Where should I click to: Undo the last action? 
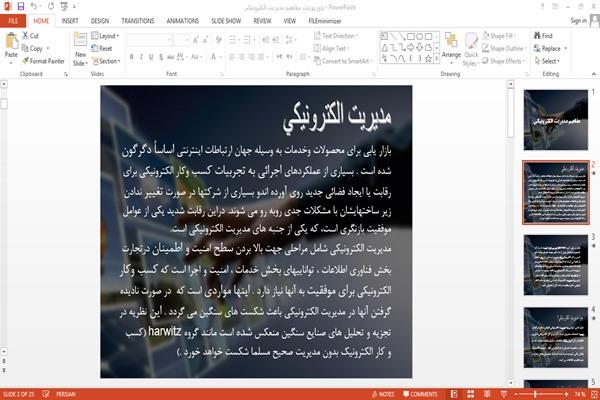pos(34,7)
